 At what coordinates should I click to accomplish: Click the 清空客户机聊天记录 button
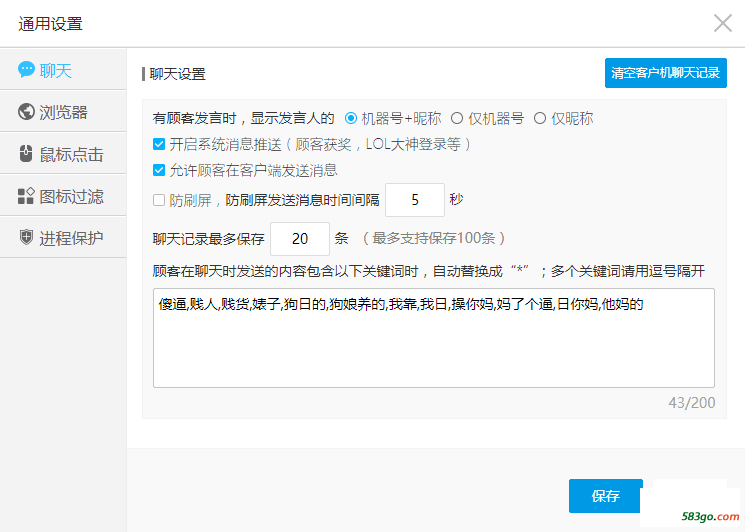[666, 73]
